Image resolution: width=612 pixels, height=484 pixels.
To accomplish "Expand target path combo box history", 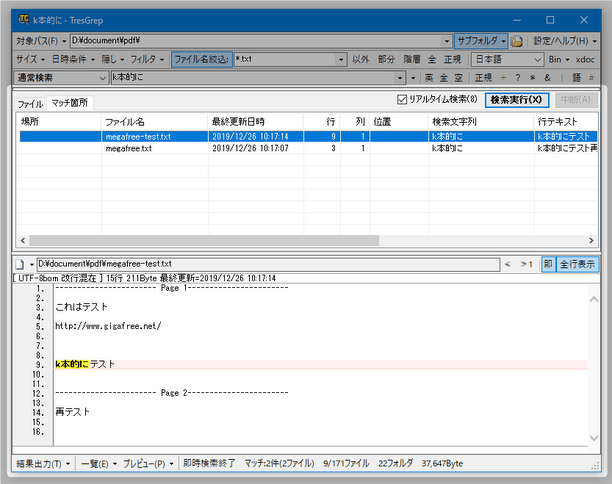I will point(447,41).
